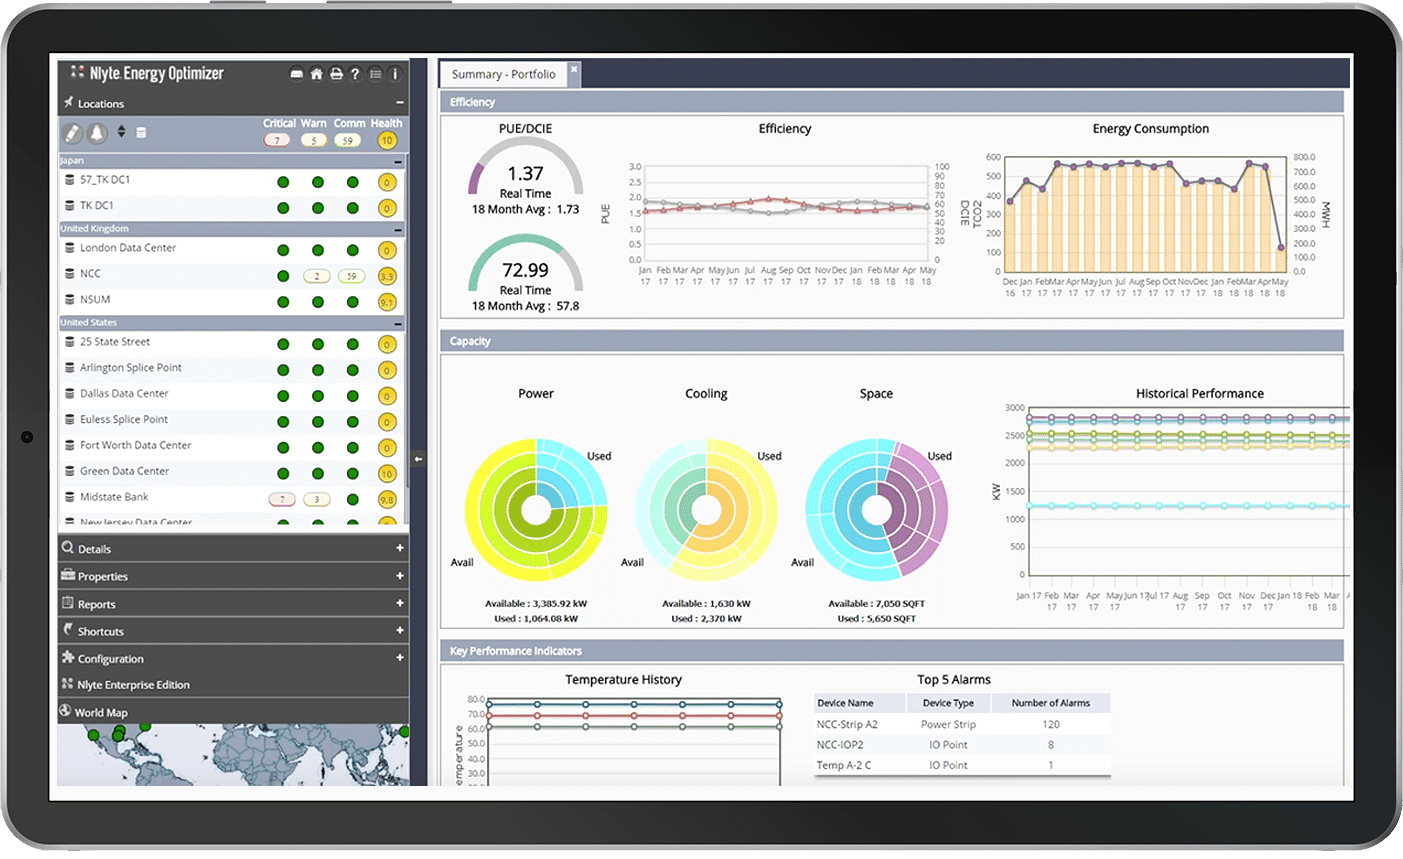Click the Health gauge showing 9.8 for Midstate Bank
The image size is (1403, 859).
click(x=386, y=497)
